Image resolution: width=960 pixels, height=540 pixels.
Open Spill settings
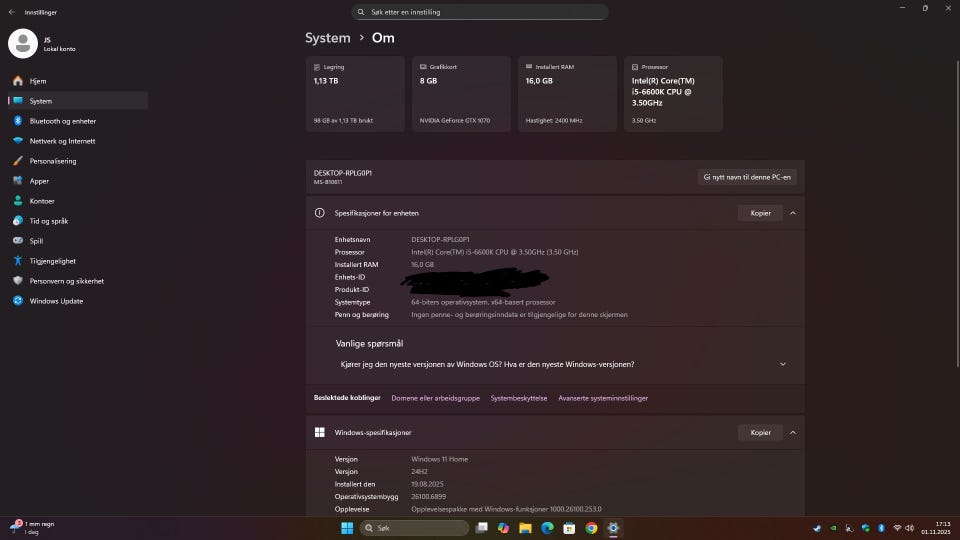coord(78,241)
